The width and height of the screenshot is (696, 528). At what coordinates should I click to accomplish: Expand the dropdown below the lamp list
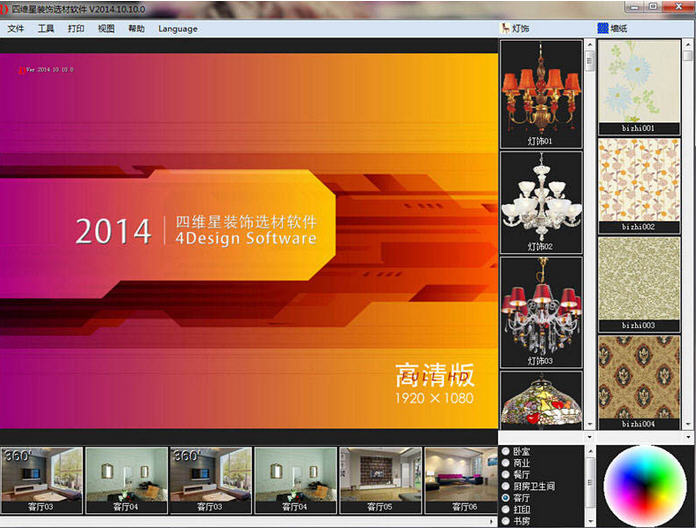[589, 437]
